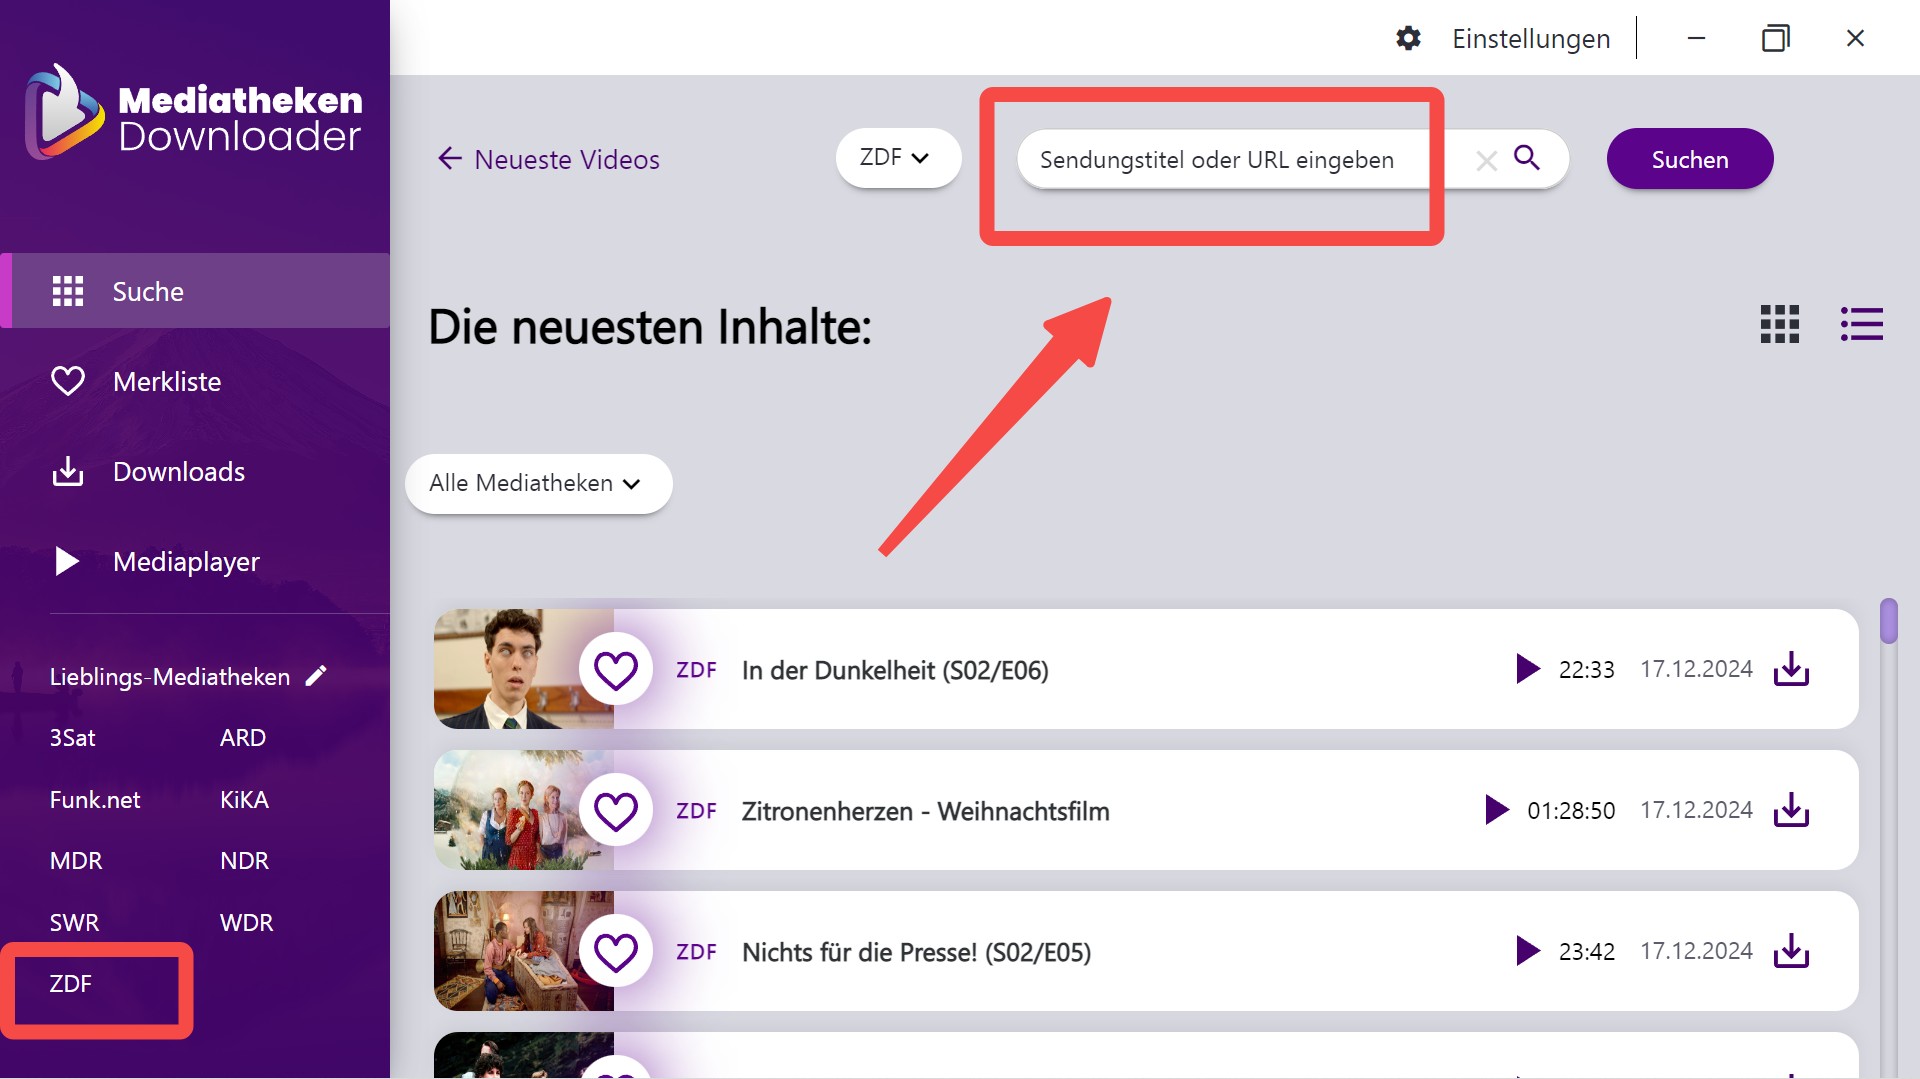Select ARD Mediathek
Viewport: 1920px width, 1079px height.
tap(243, 738)
